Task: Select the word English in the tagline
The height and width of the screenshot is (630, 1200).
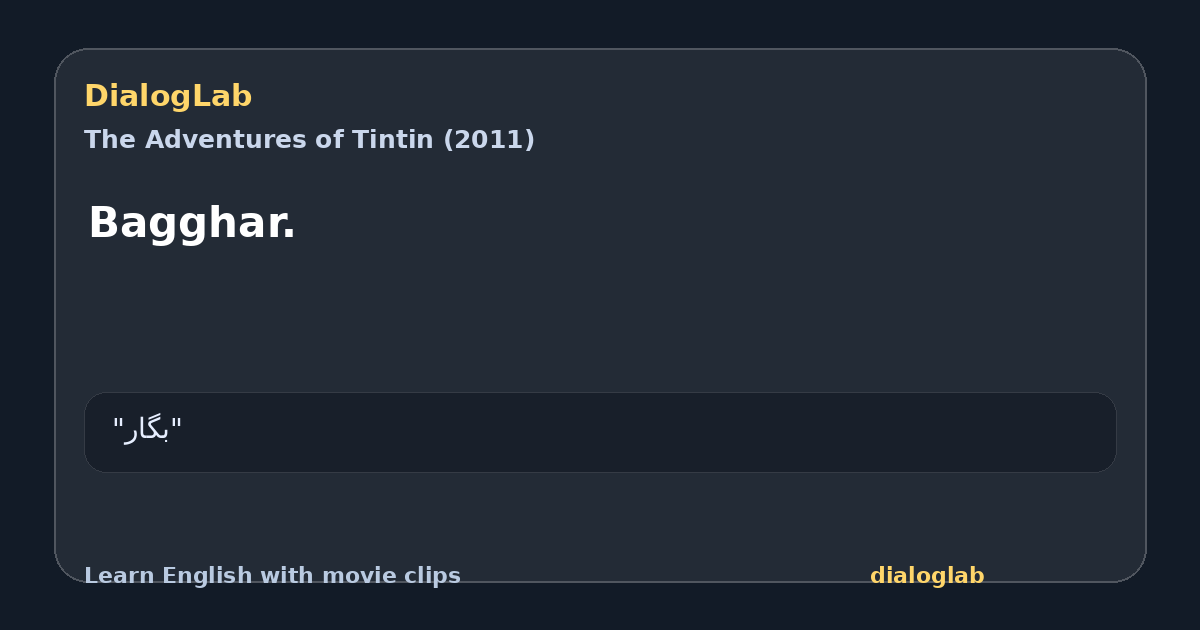Action: (x=202, y=576)
